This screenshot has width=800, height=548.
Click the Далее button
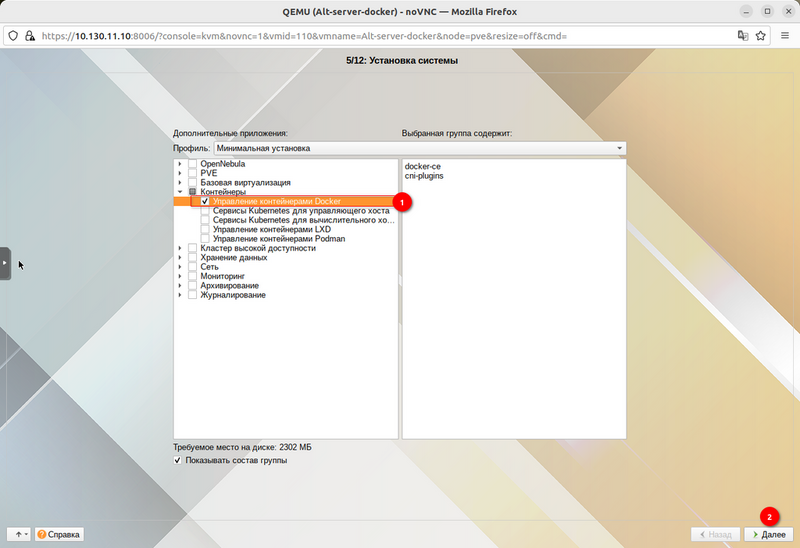(x=769, y=535)
